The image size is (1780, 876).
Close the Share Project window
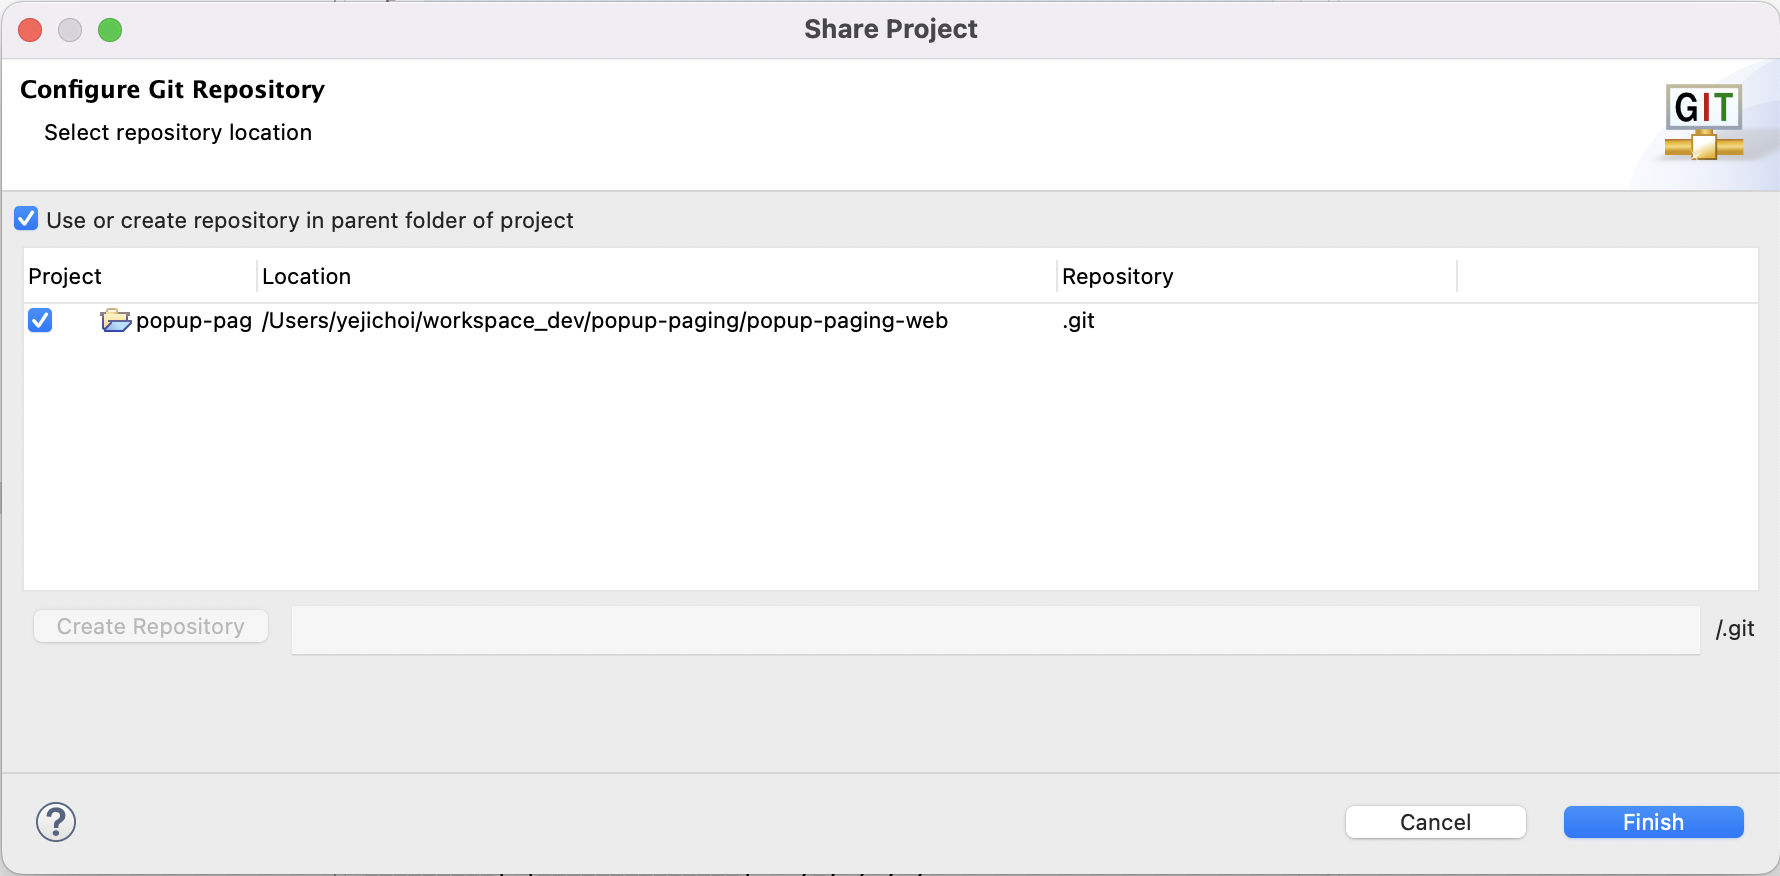(30, 30)
